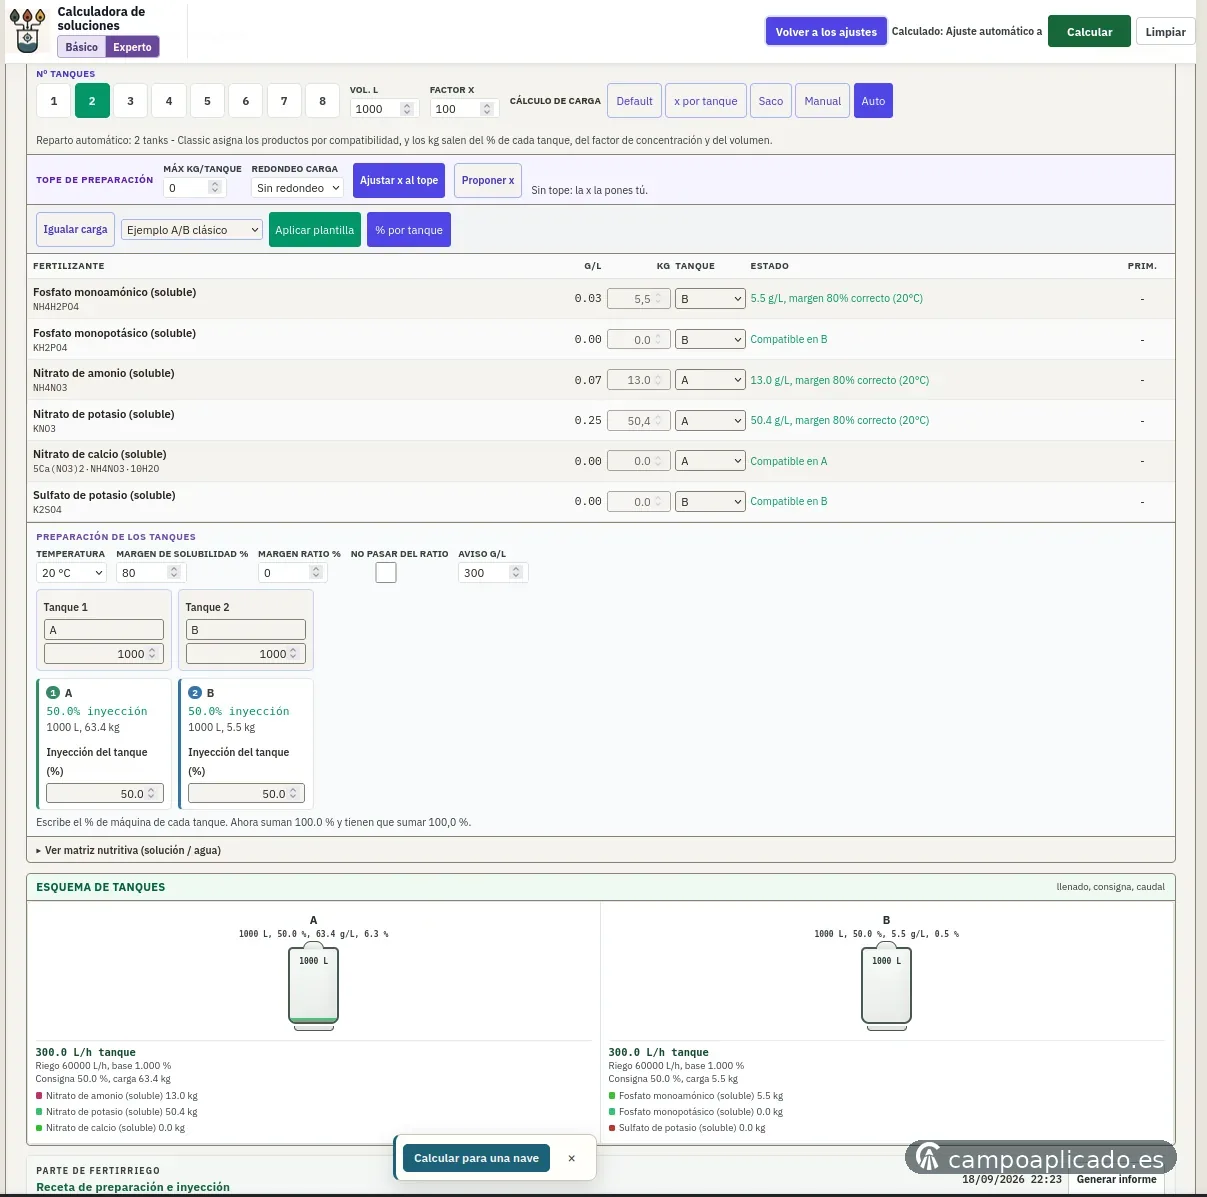Open tank dropdown for Nitrato de potasio

(x=710, y=421)
